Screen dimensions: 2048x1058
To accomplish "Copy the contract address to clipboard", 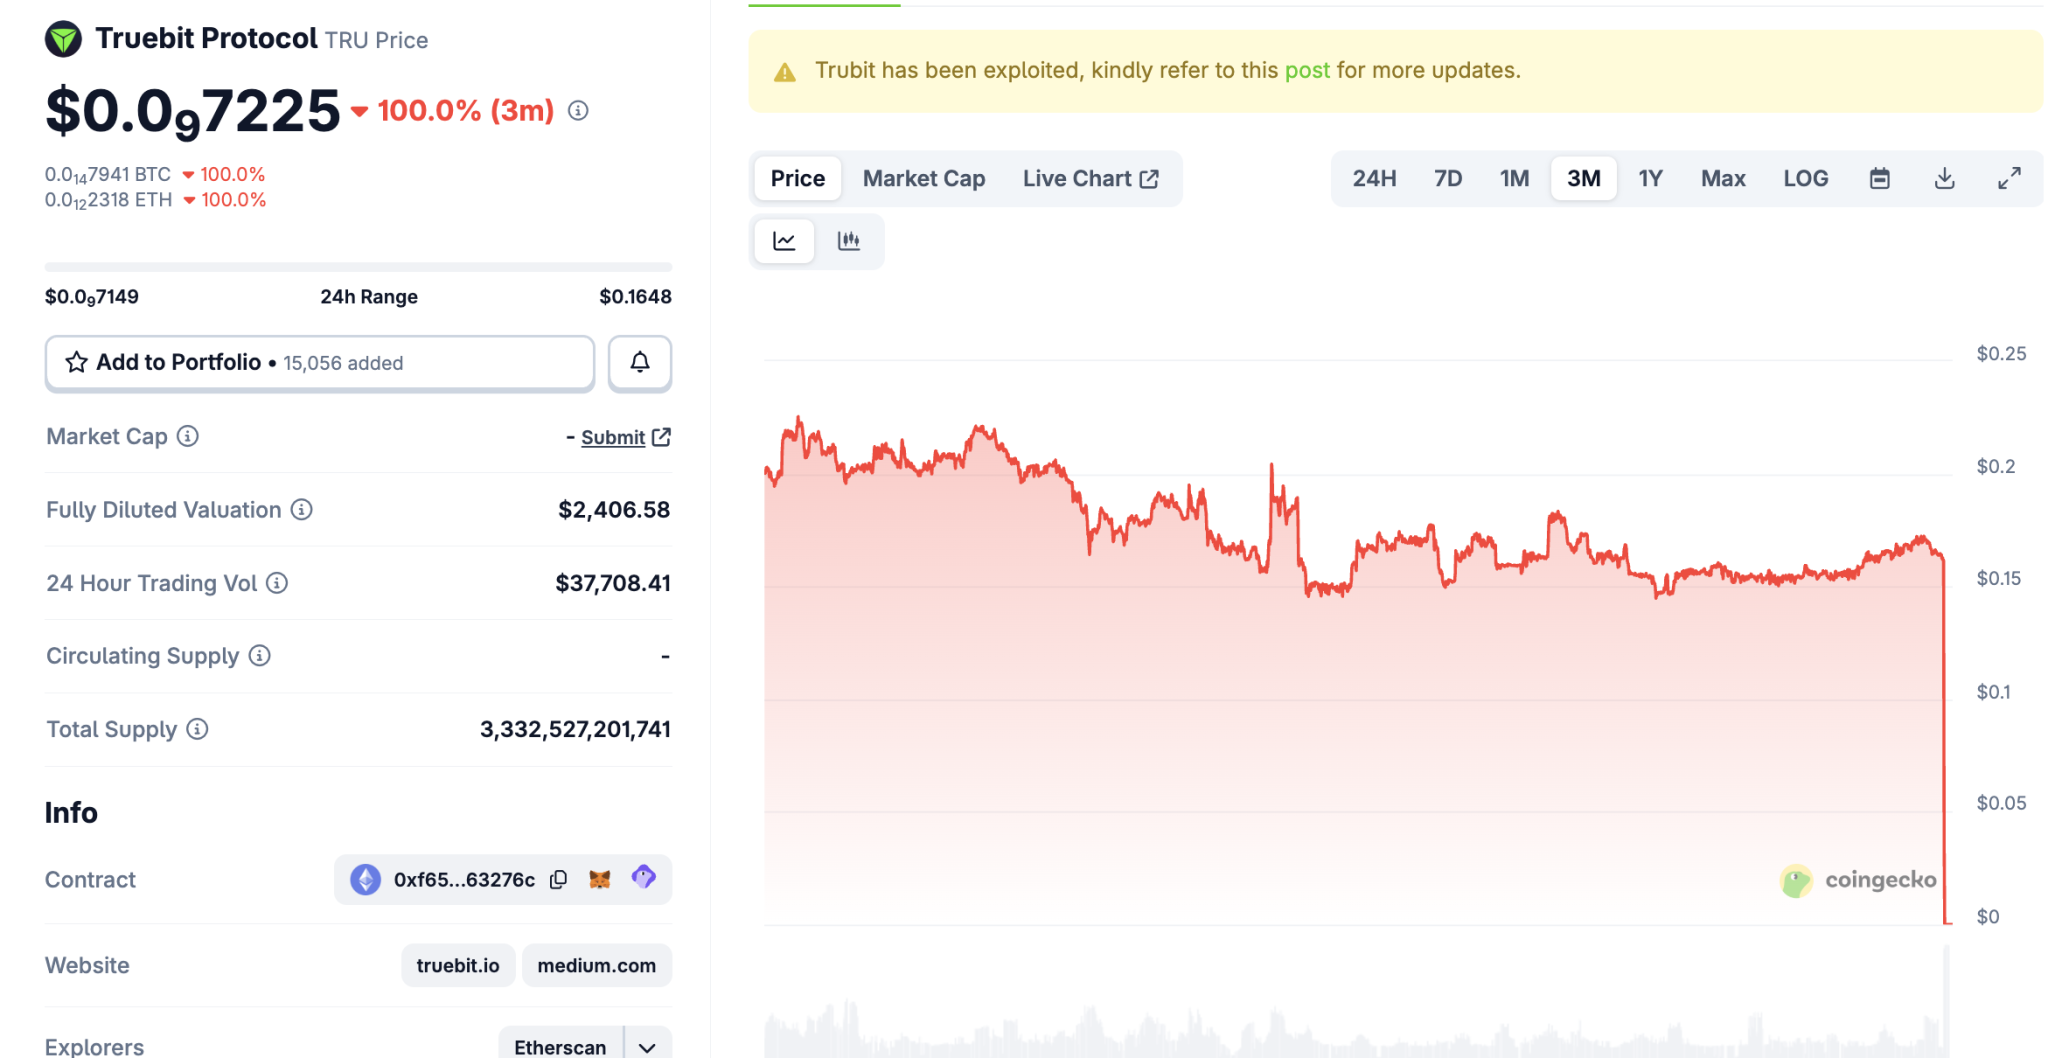I will [559, 879].
